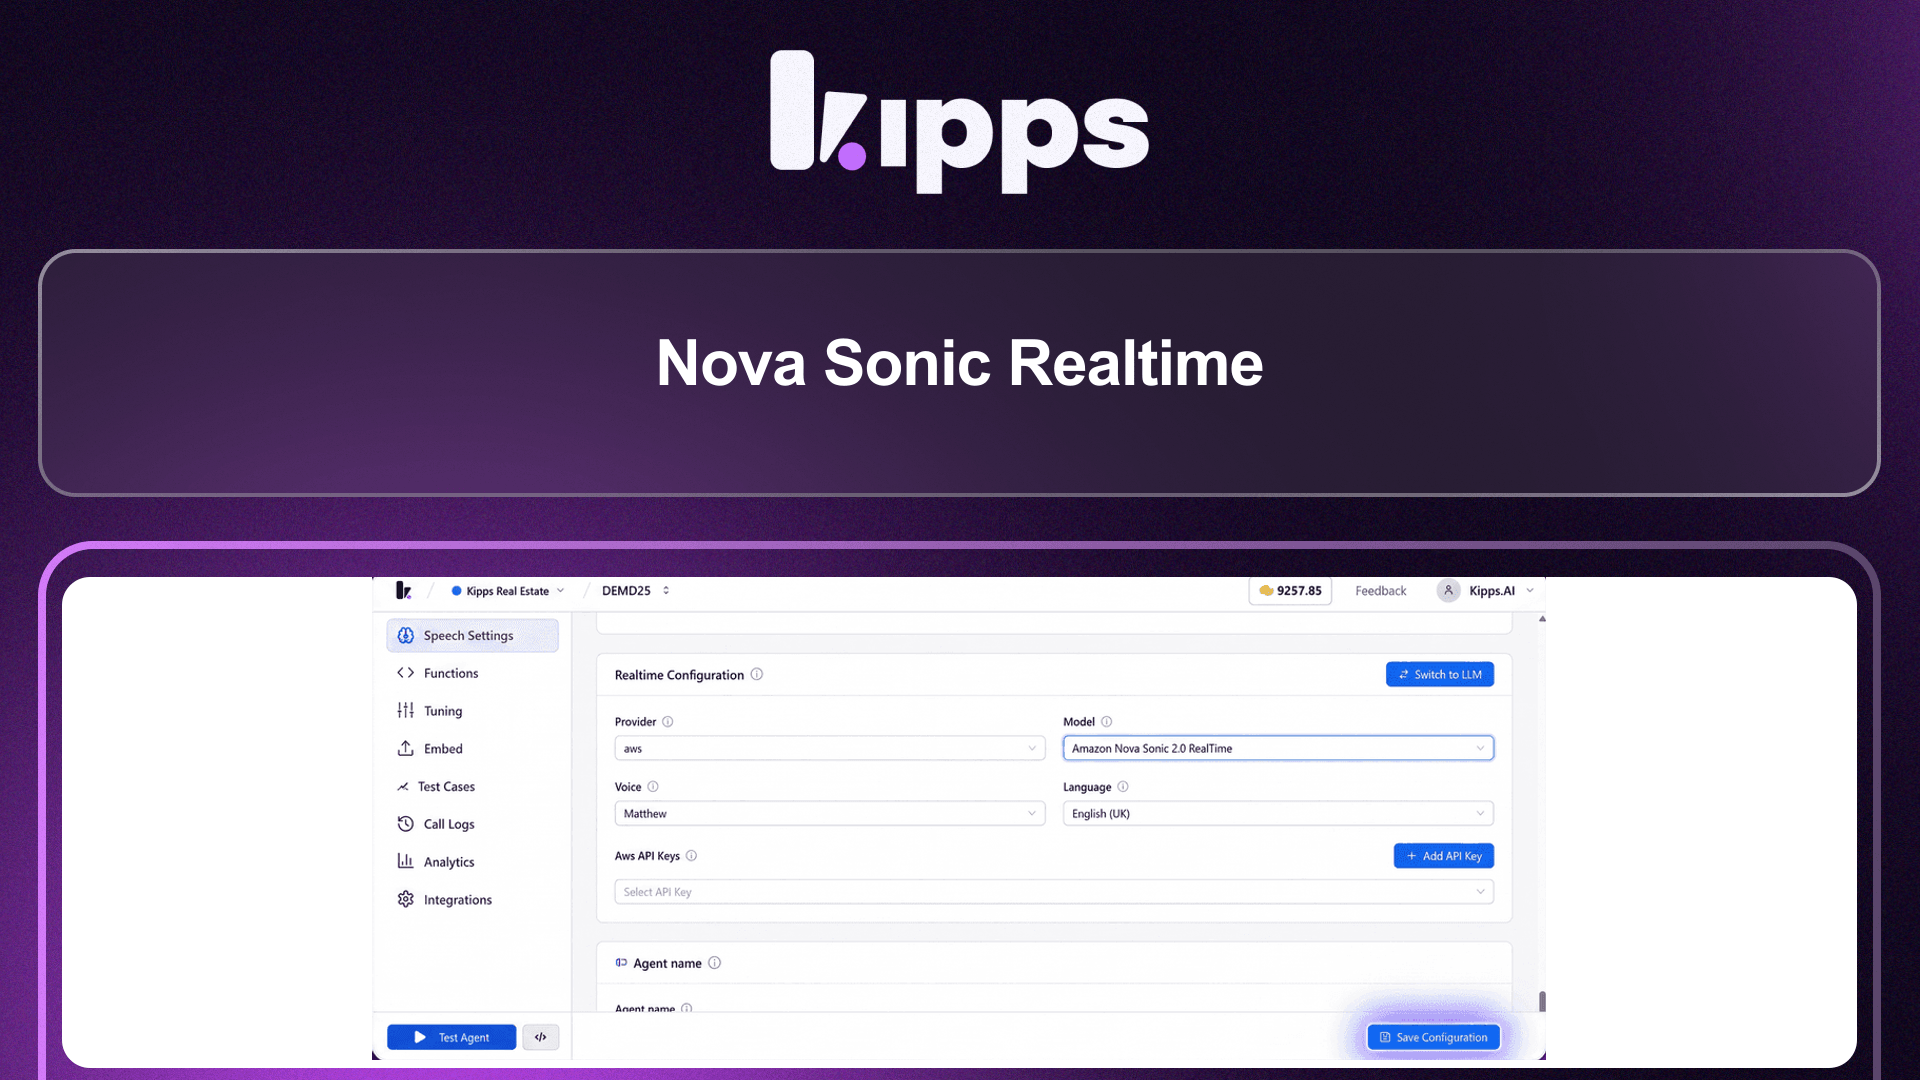Click the Switch to LLM button
Image resolution: width=1920 pixels, height=1080 pixels.
coord(1440,675)
